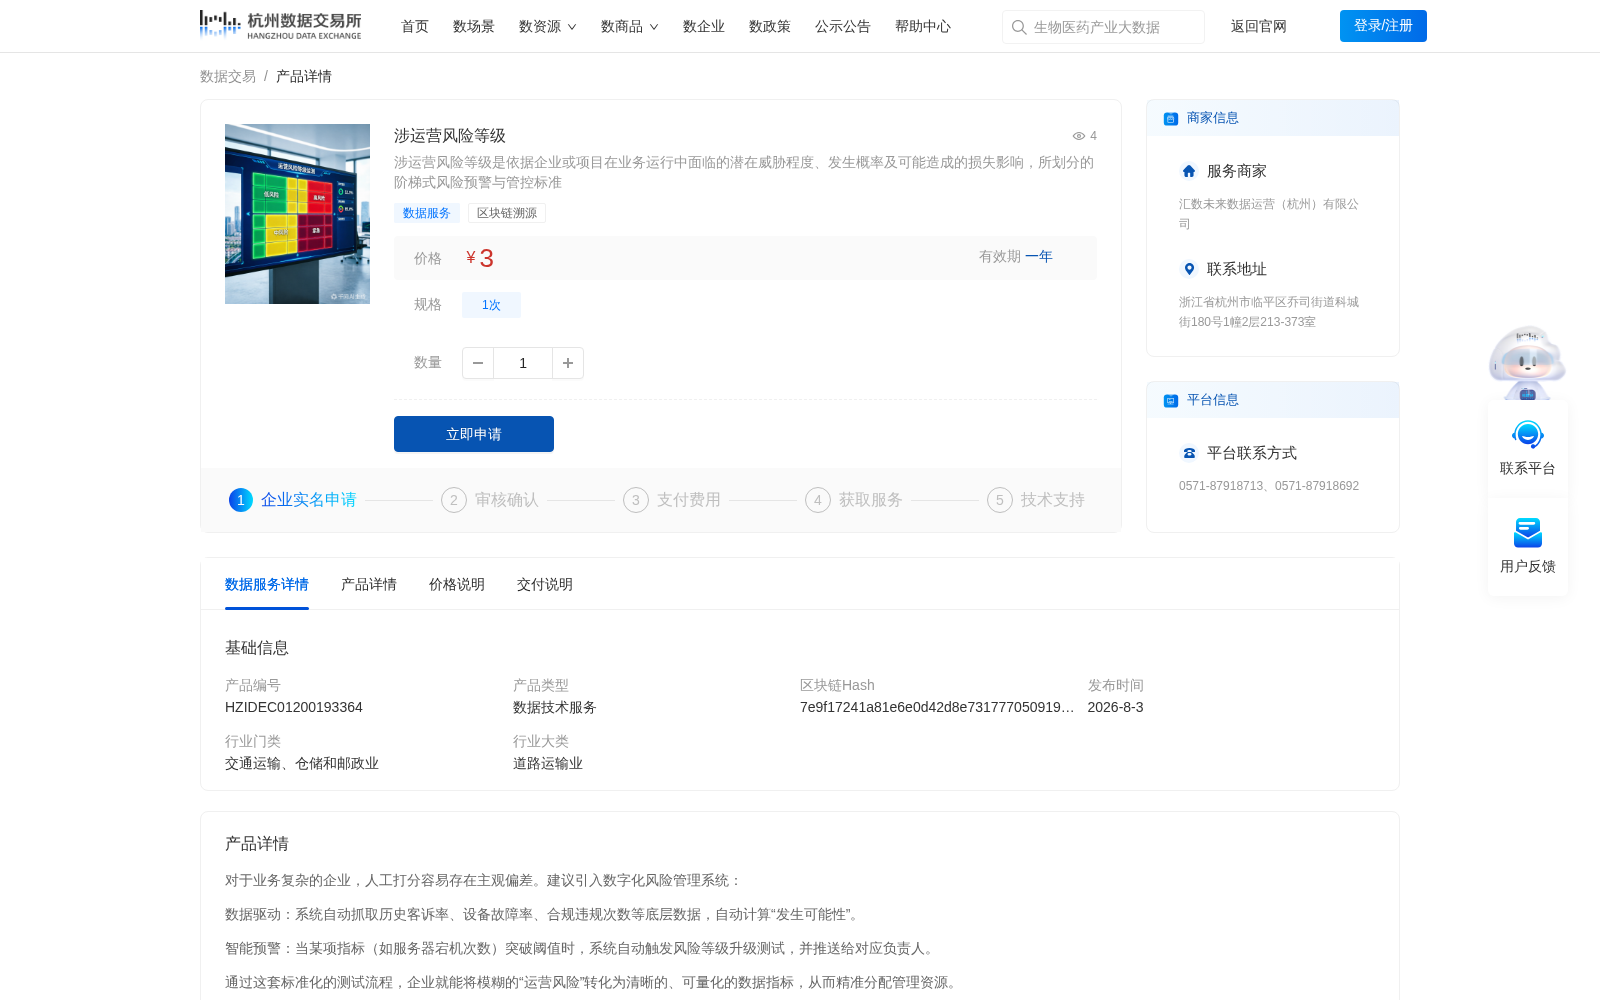This screenshot has height=1000, width=1600.
Task: Click the 立即申请 button
Action: click(x=474, y=434)
